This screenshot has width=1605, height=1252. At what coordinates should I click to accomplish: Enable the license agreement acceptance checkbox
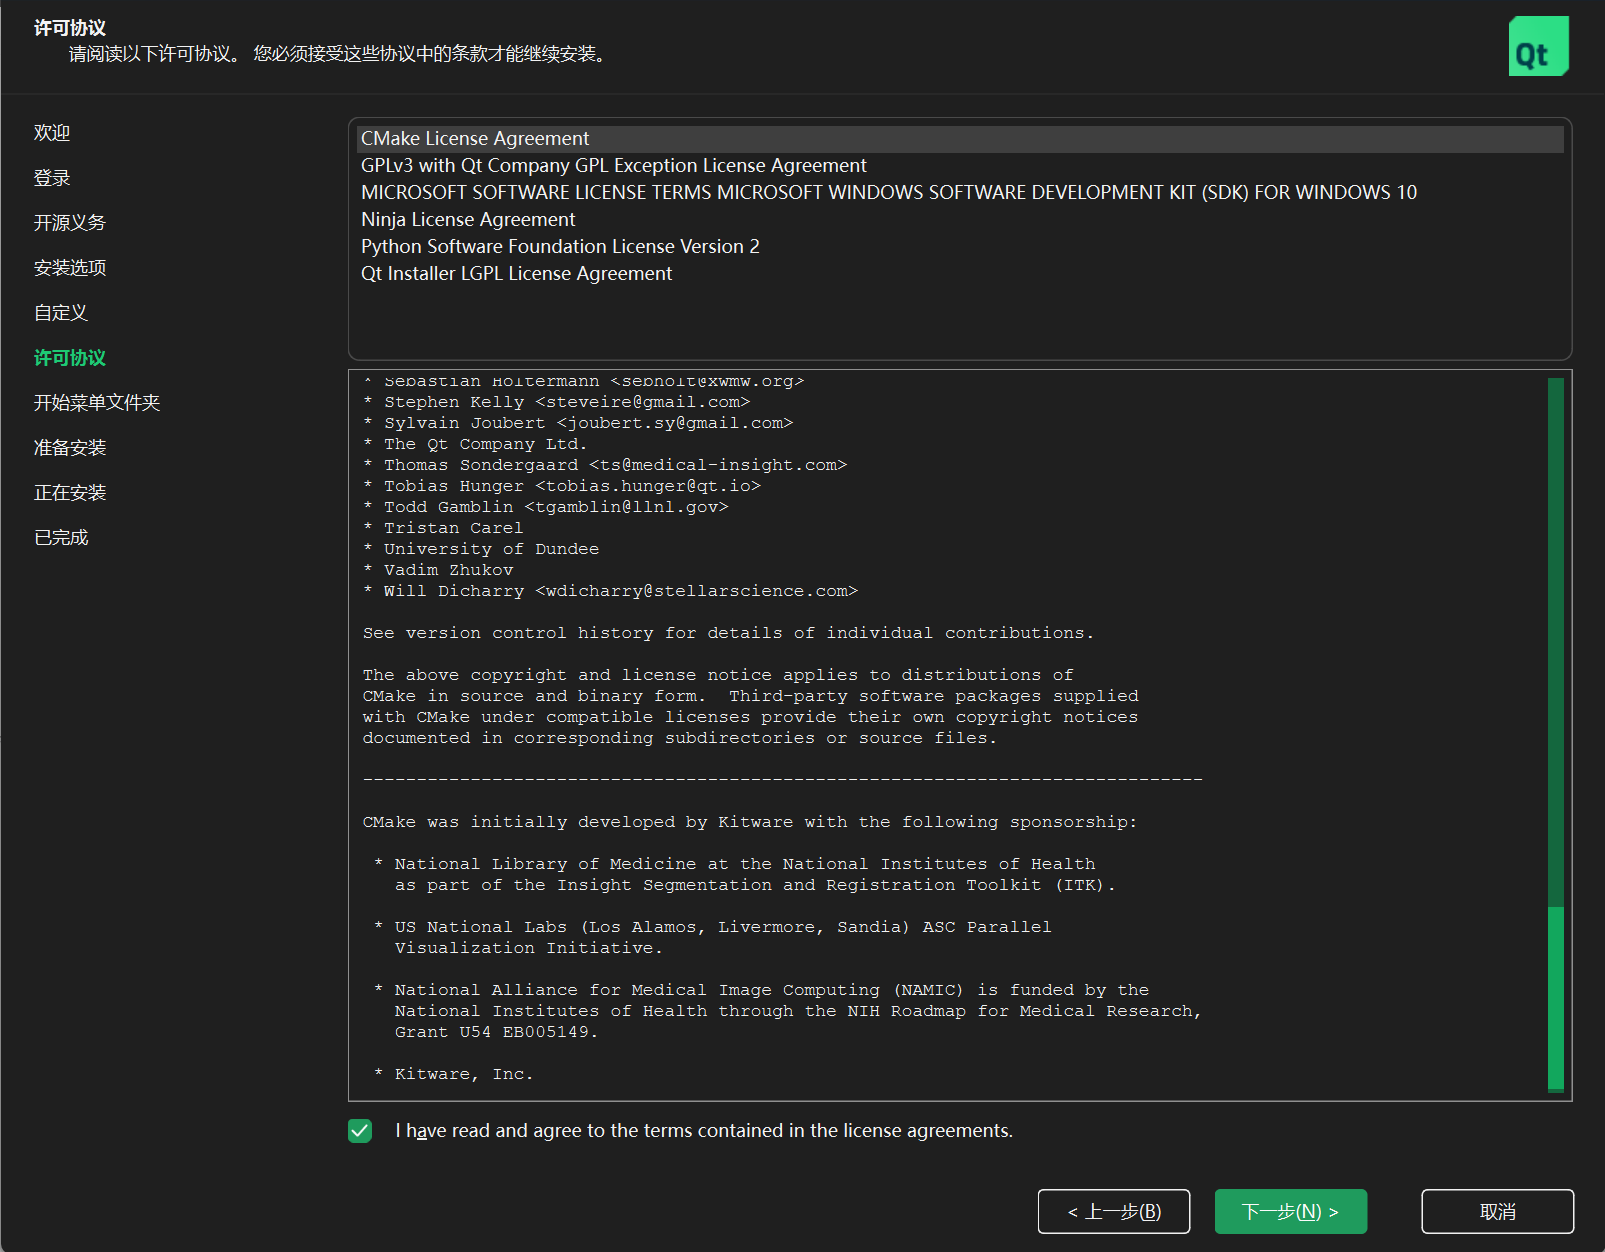360,1131
